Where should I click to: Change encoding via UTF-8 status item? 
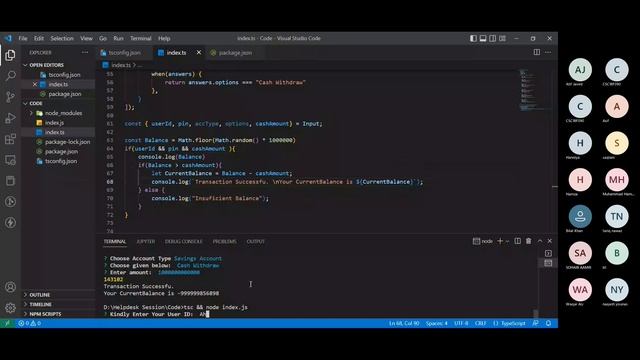pyautogui.click(x=461, y=323)
